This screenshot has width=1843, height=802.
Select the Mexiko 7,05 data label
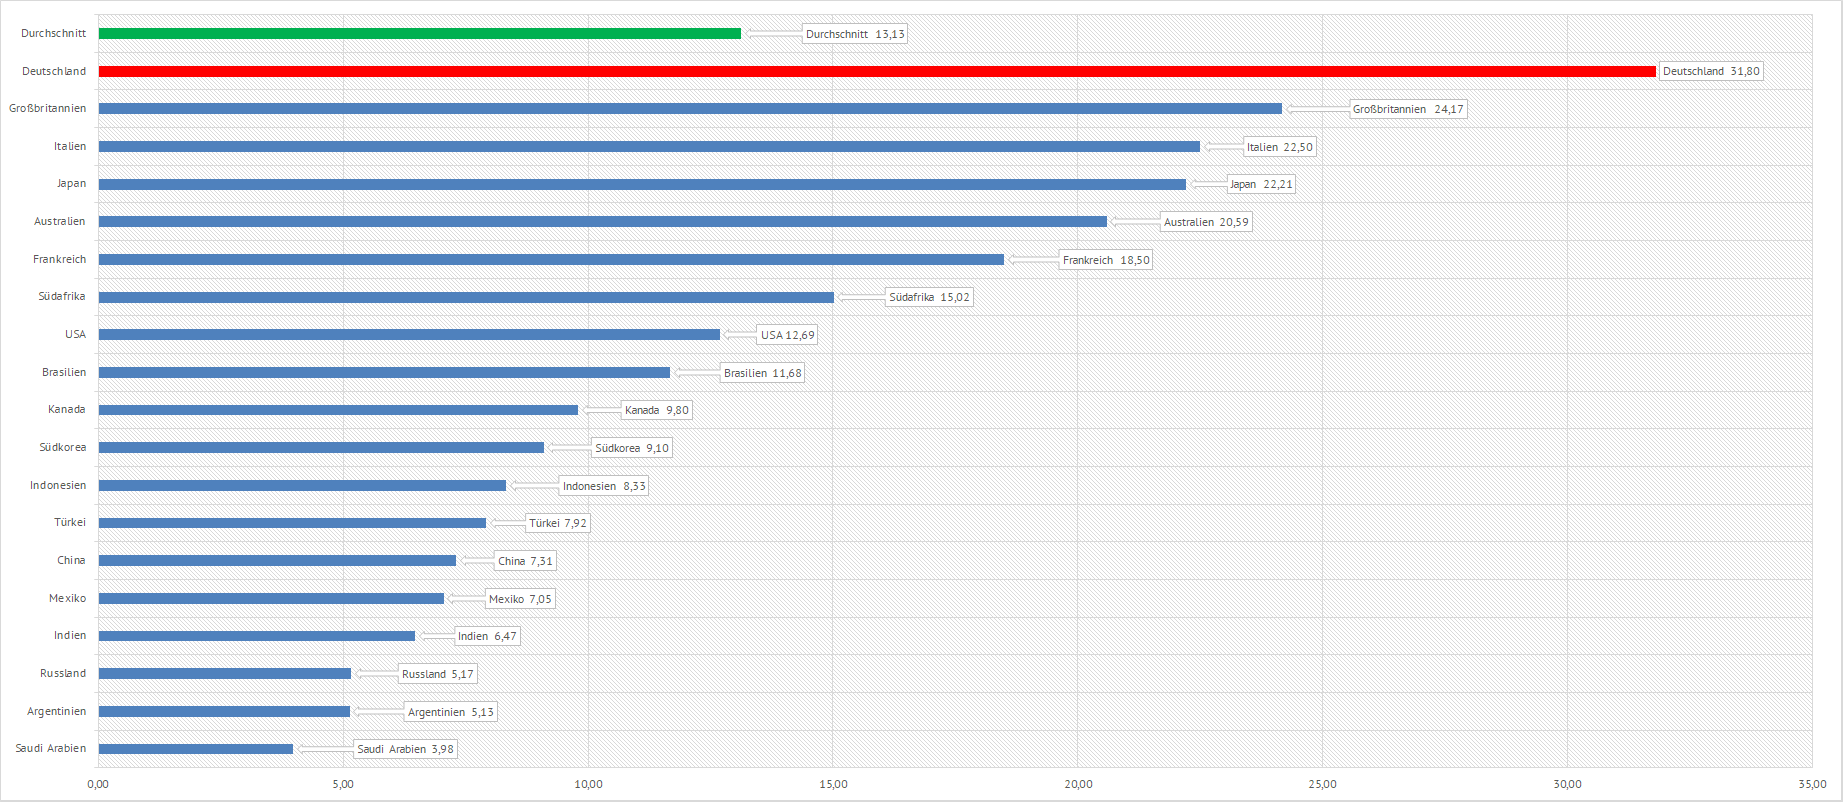[x=519, y=599]
